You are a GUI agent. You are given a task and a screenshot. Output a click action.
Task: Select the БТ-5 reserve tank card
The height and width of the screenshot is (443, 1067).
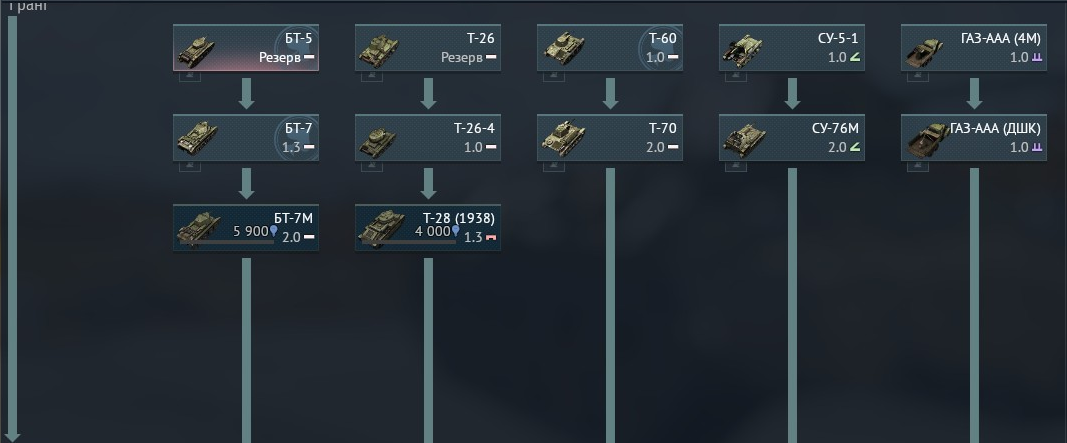246,48
